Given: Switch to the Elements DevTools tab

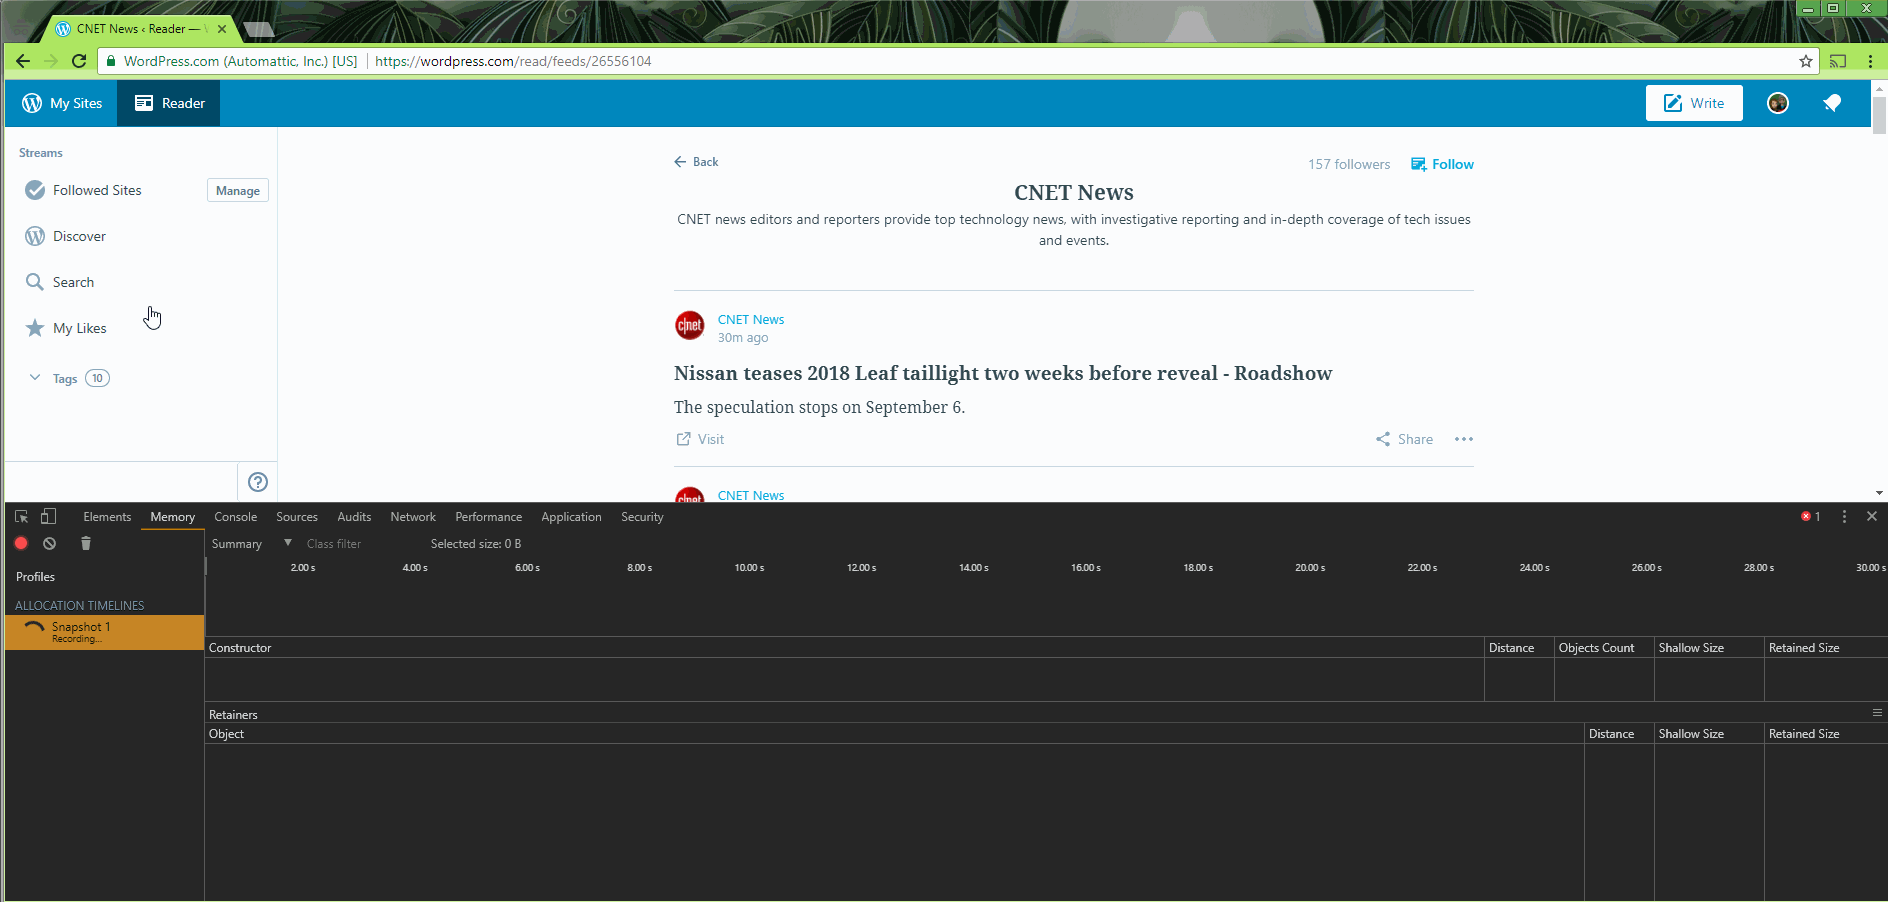Looking at the screenshot, I should (107, 517).
